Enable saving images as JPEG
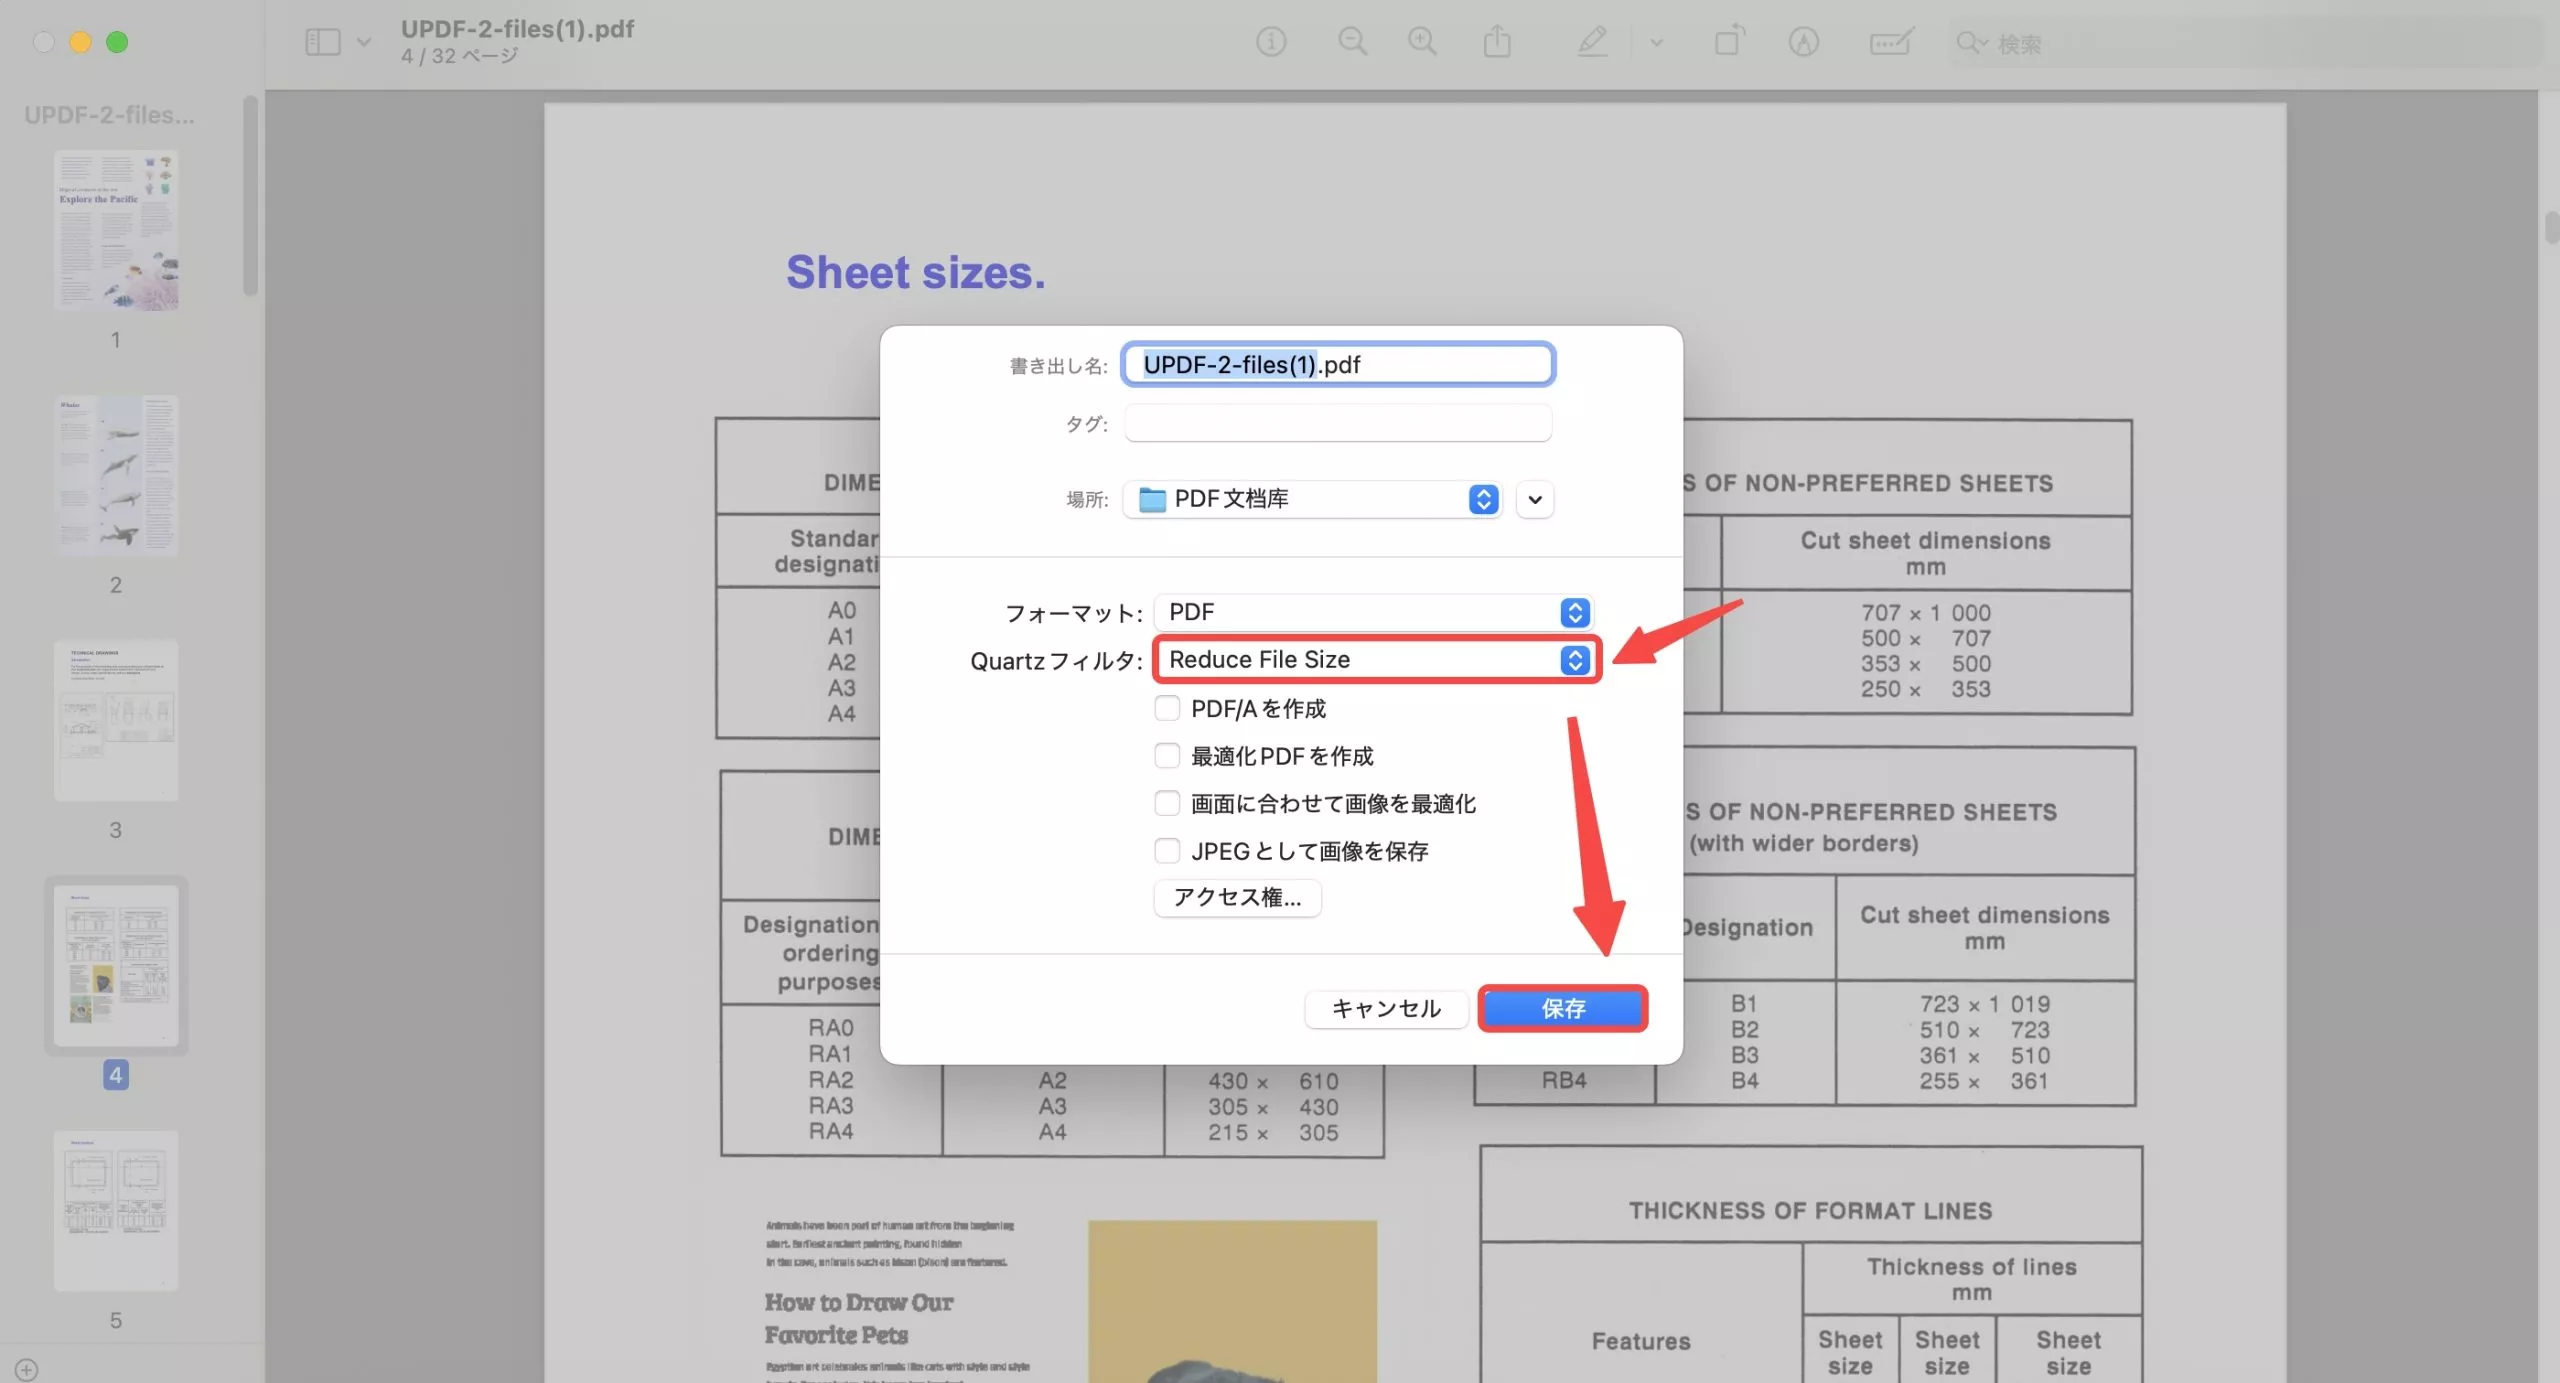This screenshot has height=1383, width=2560. pyautogui.click(x=1167, y=850)
